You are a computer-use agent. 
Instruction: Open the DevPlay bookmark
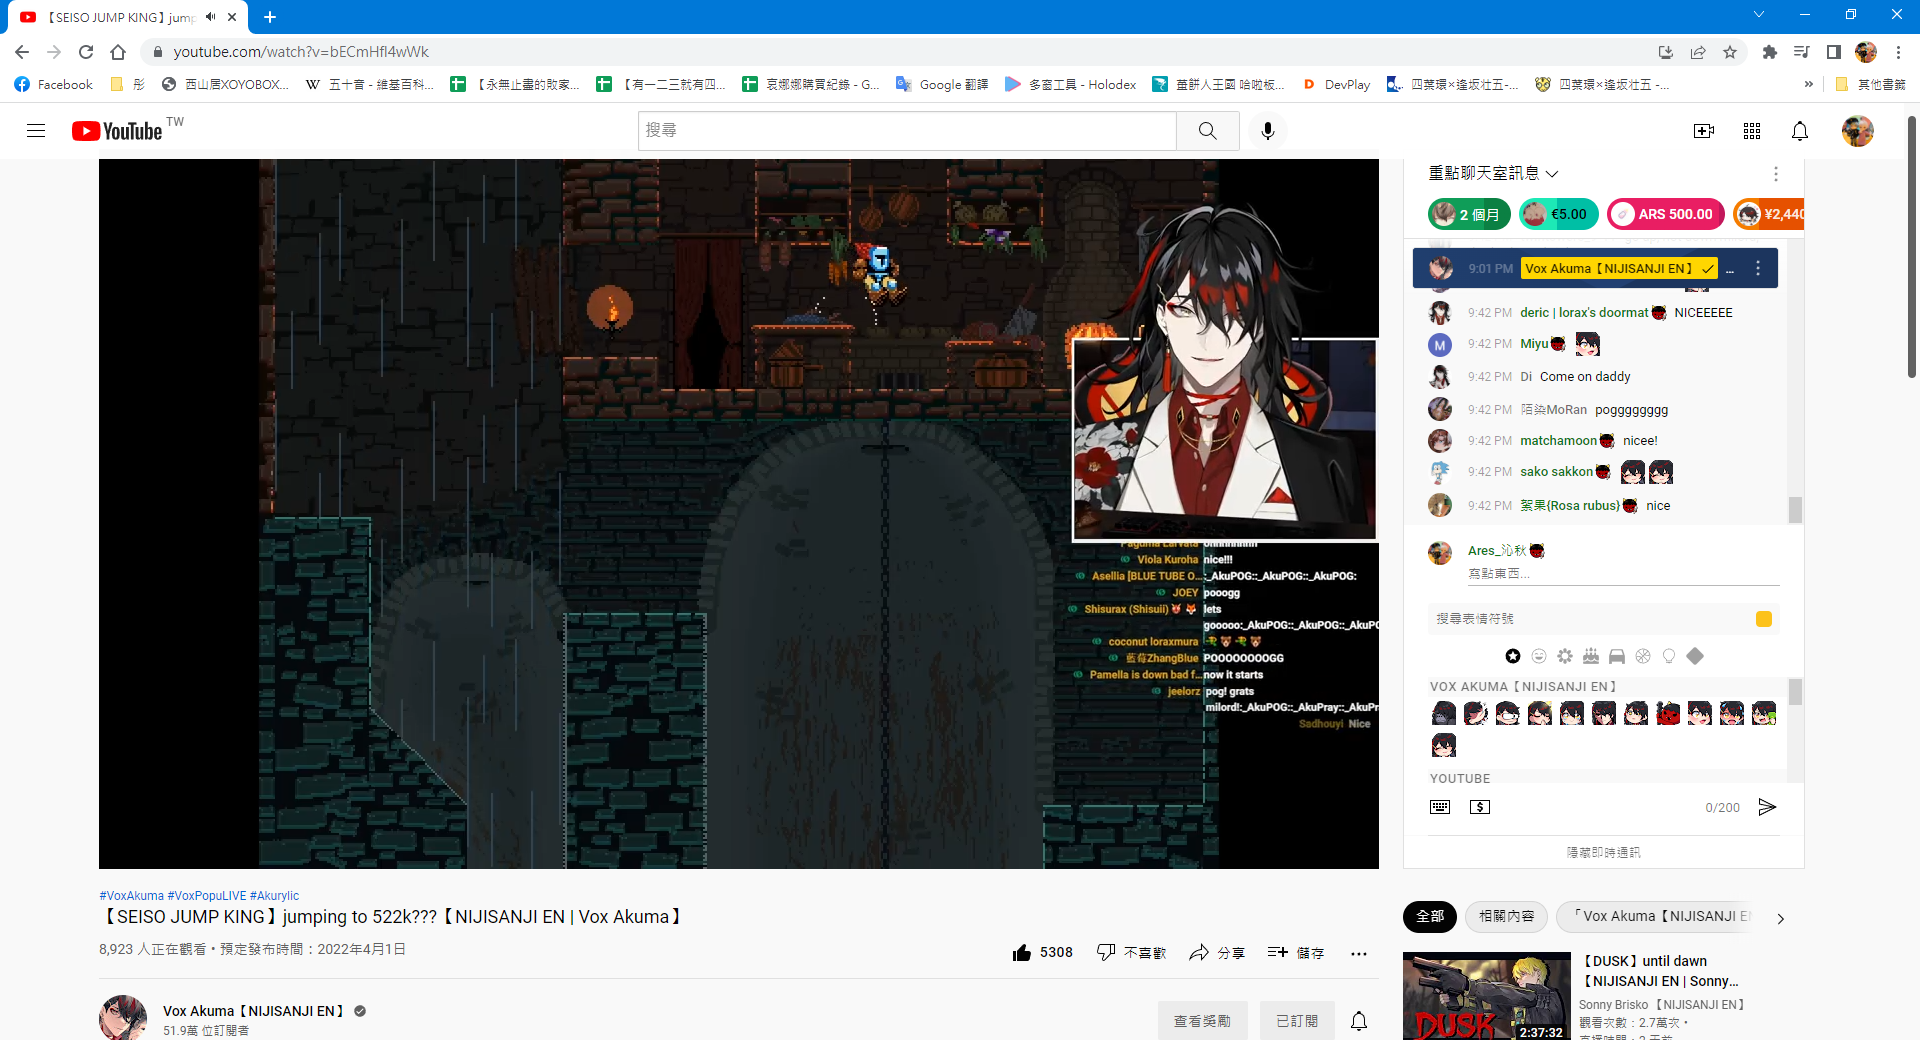[x=1336, y=85]
